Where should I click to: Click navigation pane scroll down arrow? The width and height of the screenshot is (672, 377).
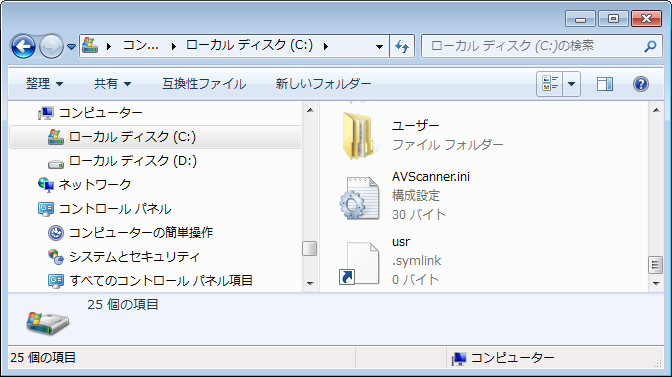click(310, 284)
